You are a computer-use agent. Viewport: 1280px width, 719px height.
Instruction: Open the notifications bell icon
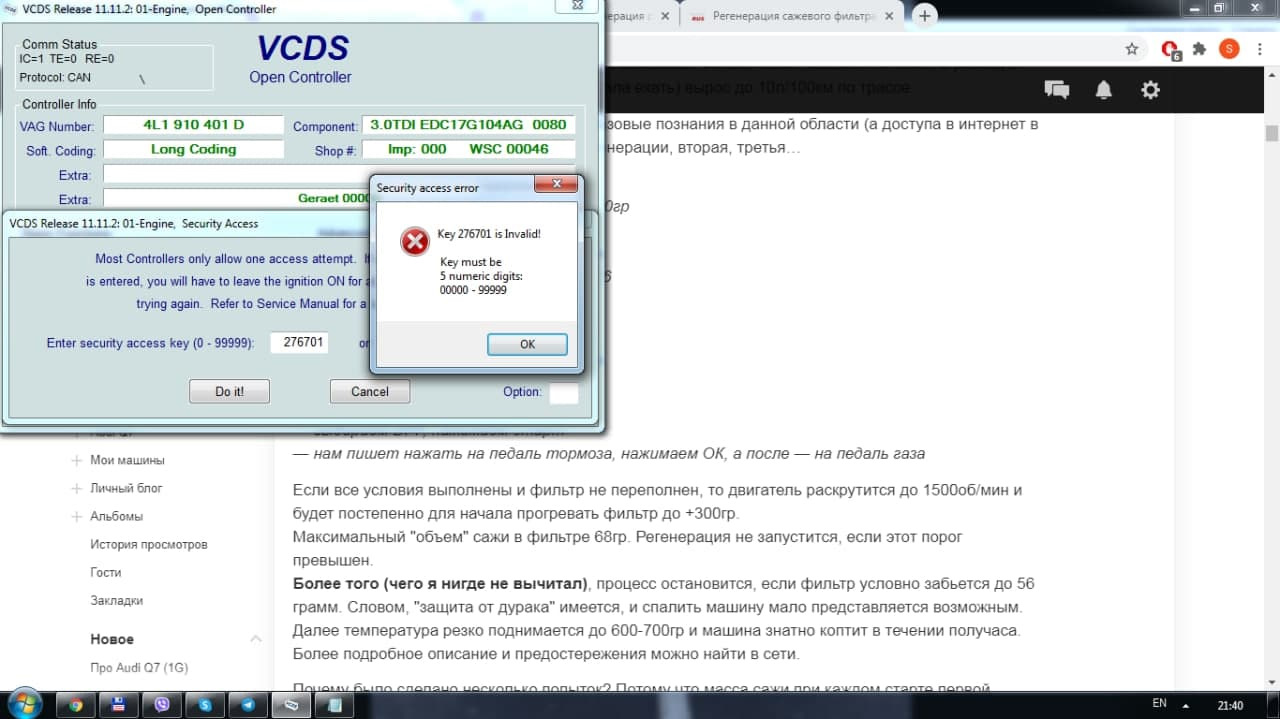pos(1103,90)
